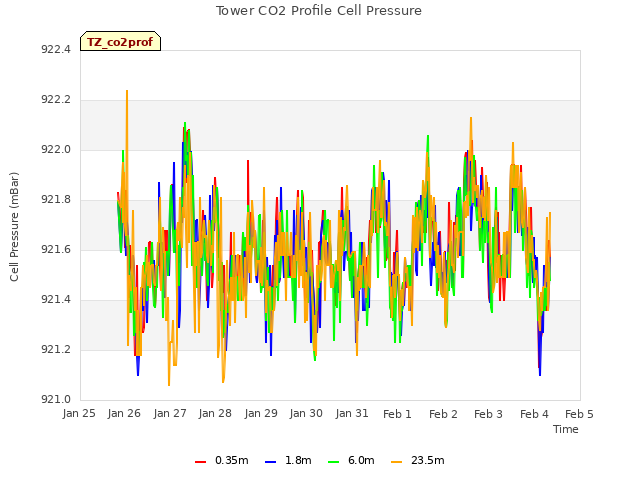This screenshot has width=640, height=480.
Task: Click the 922.2 y-axis label
Action: pyautogui.click(x=56, y=100)
